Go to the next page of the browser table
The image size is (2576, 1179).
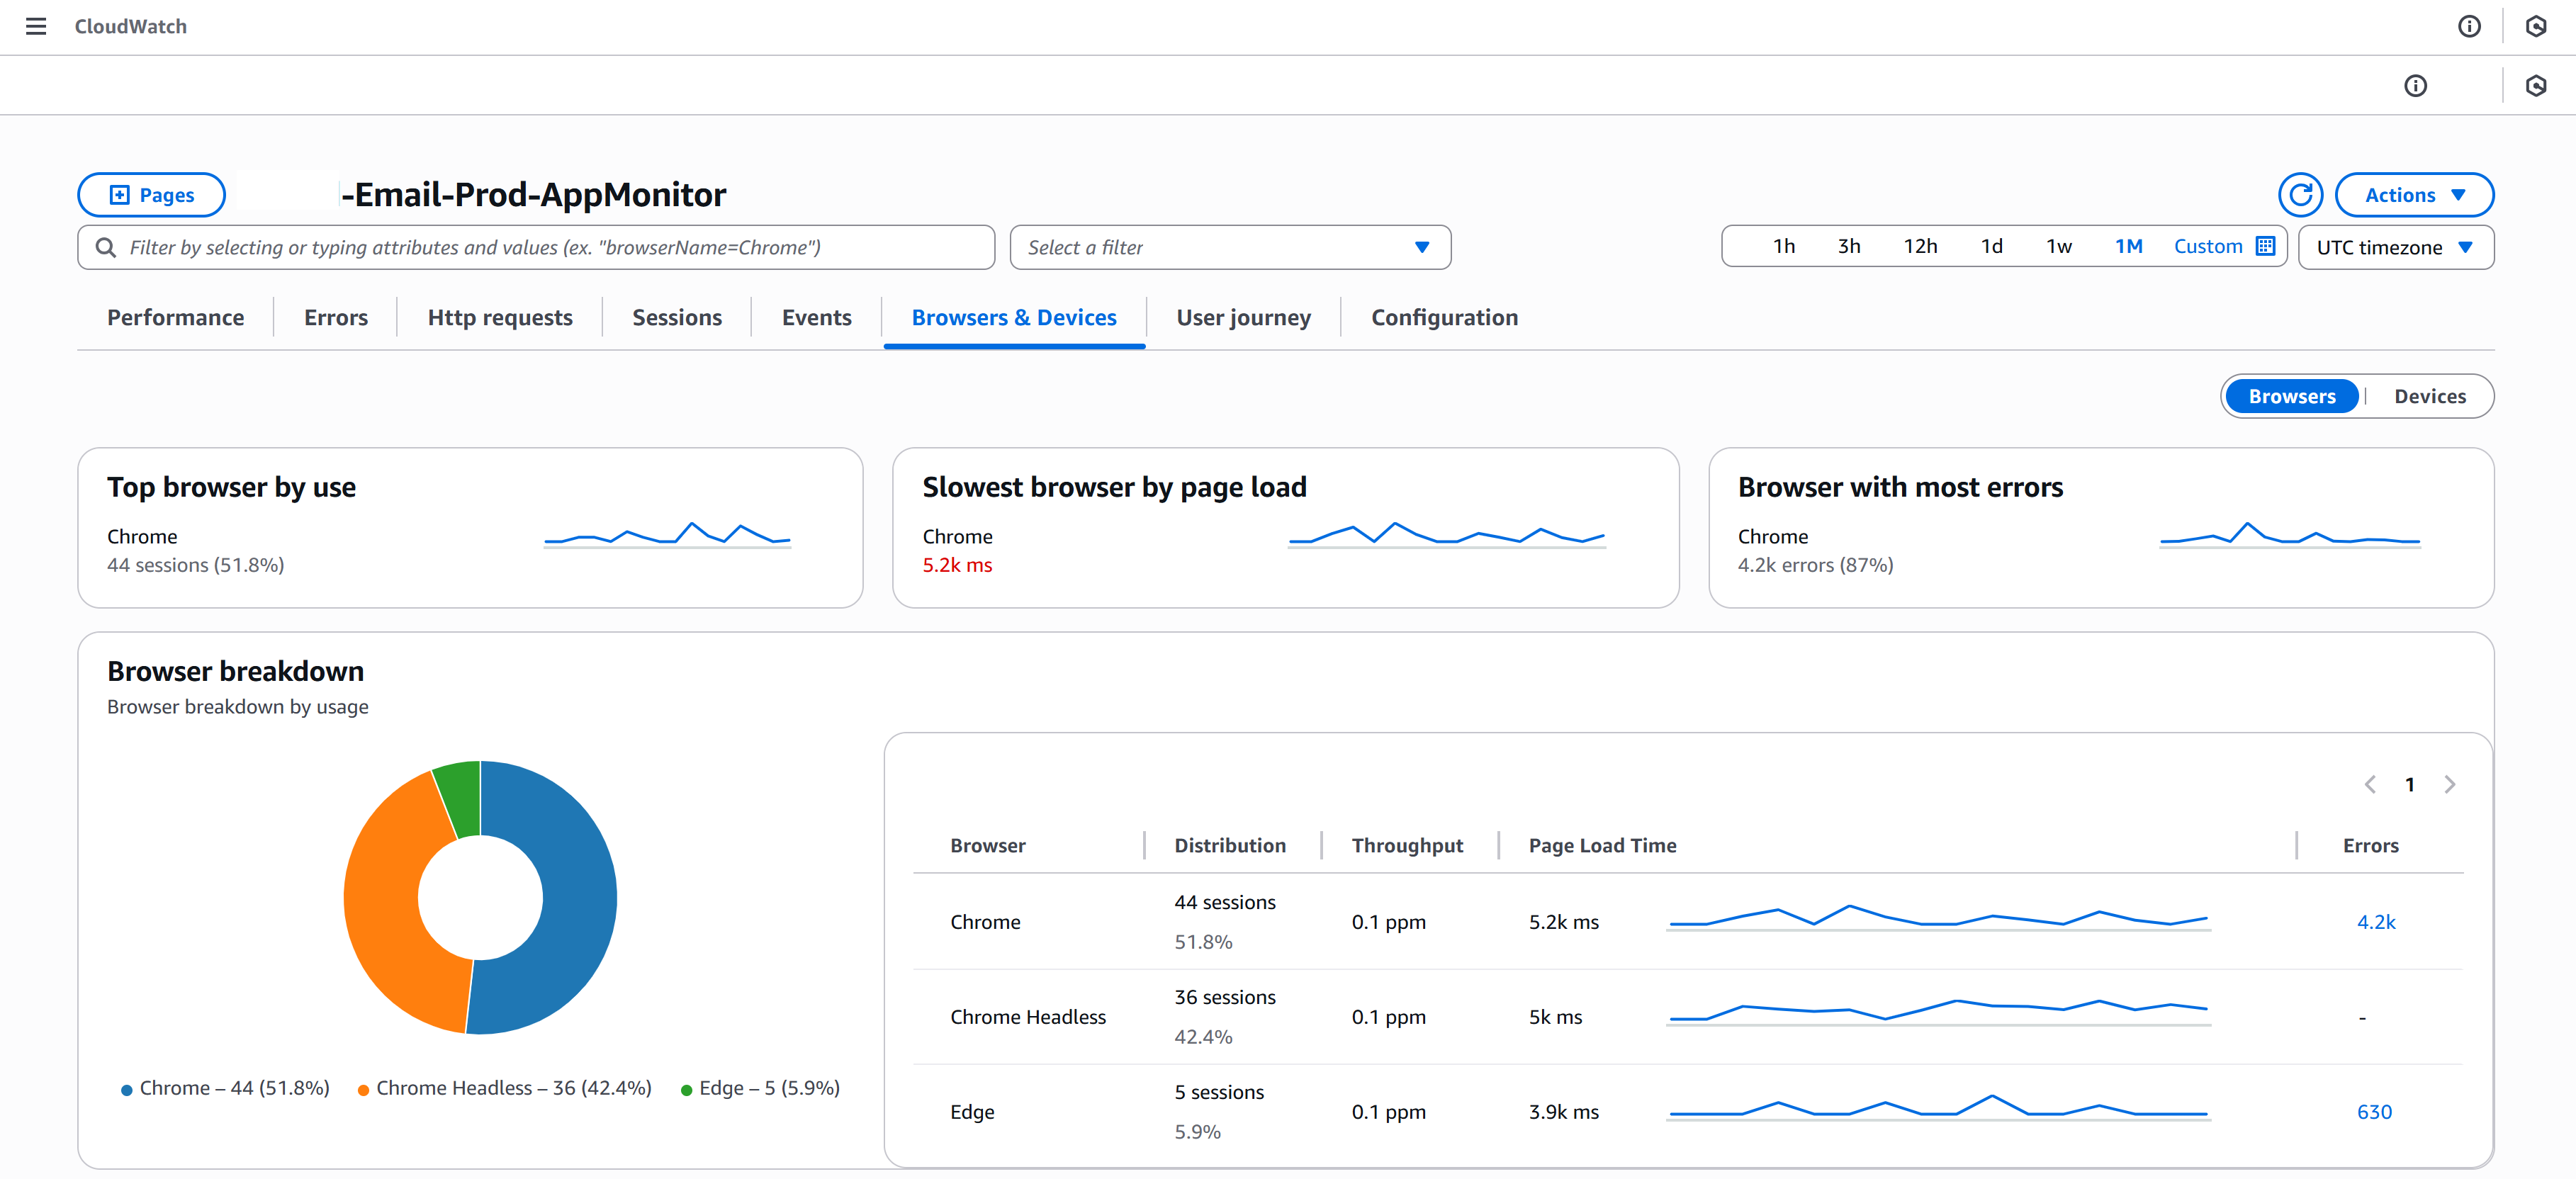tap(2450, 784)
